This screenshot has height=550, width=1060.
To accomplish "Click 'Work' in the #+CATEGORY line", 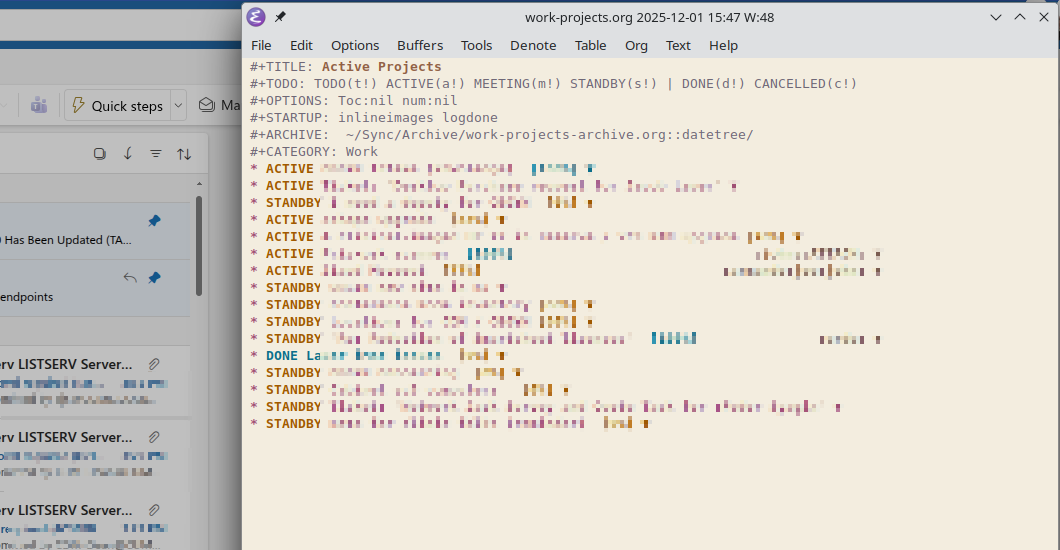I will click(x=362, y=151).
